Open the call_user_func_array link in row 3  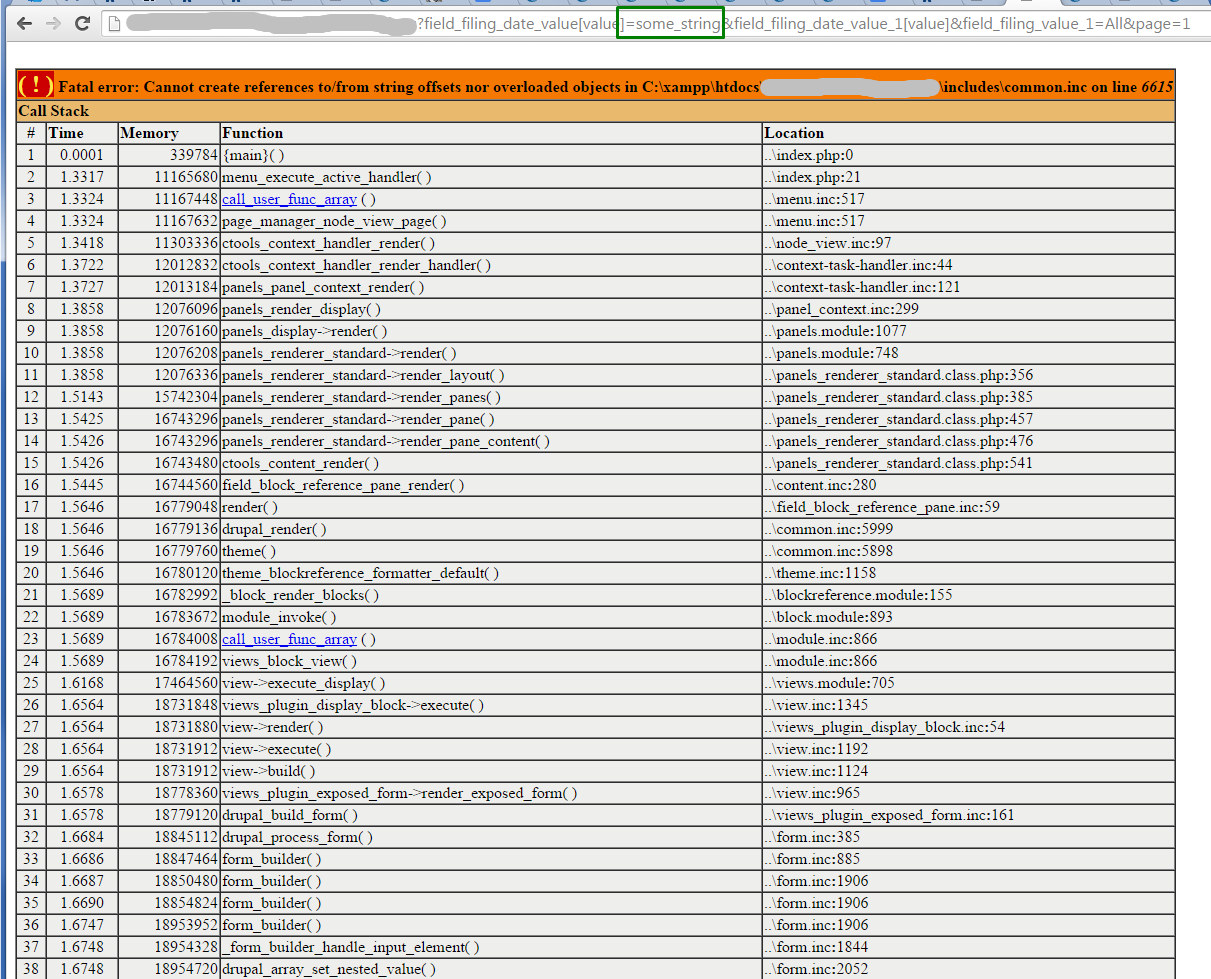point(288,198)
